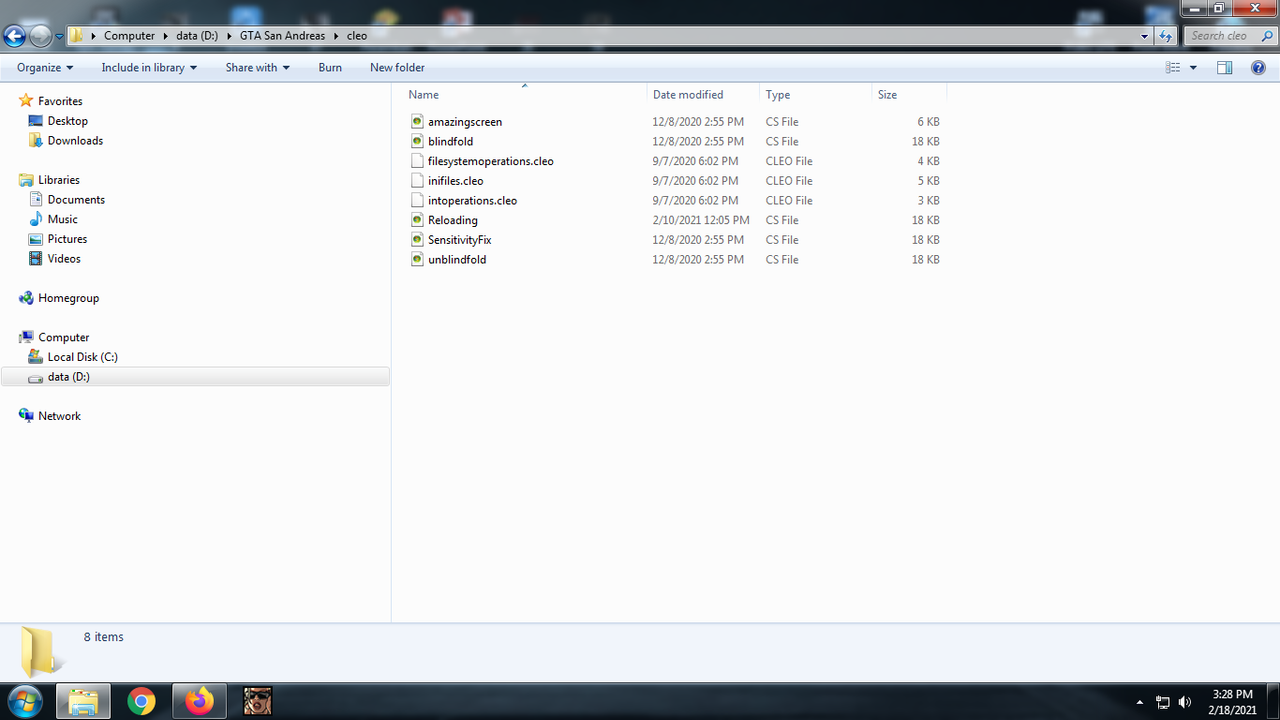Select the inifiles.cleo file icon
Viewport: 1280px width, 720px height.
coord(418,181)
